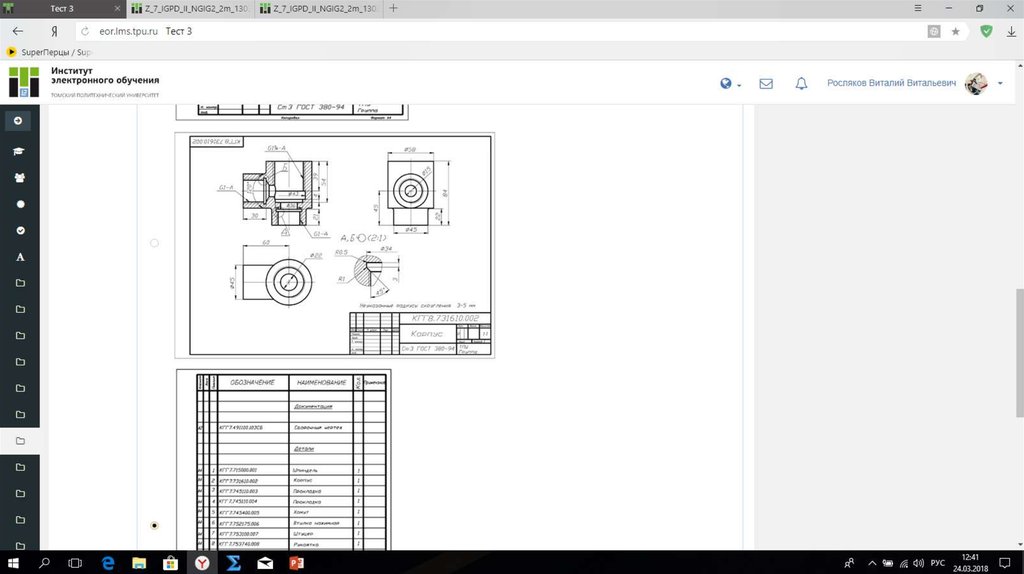The height and width of the screenshot is (574, 1024).
Task: Click the scrollbar down arrow
Action: pos(1019,545)
